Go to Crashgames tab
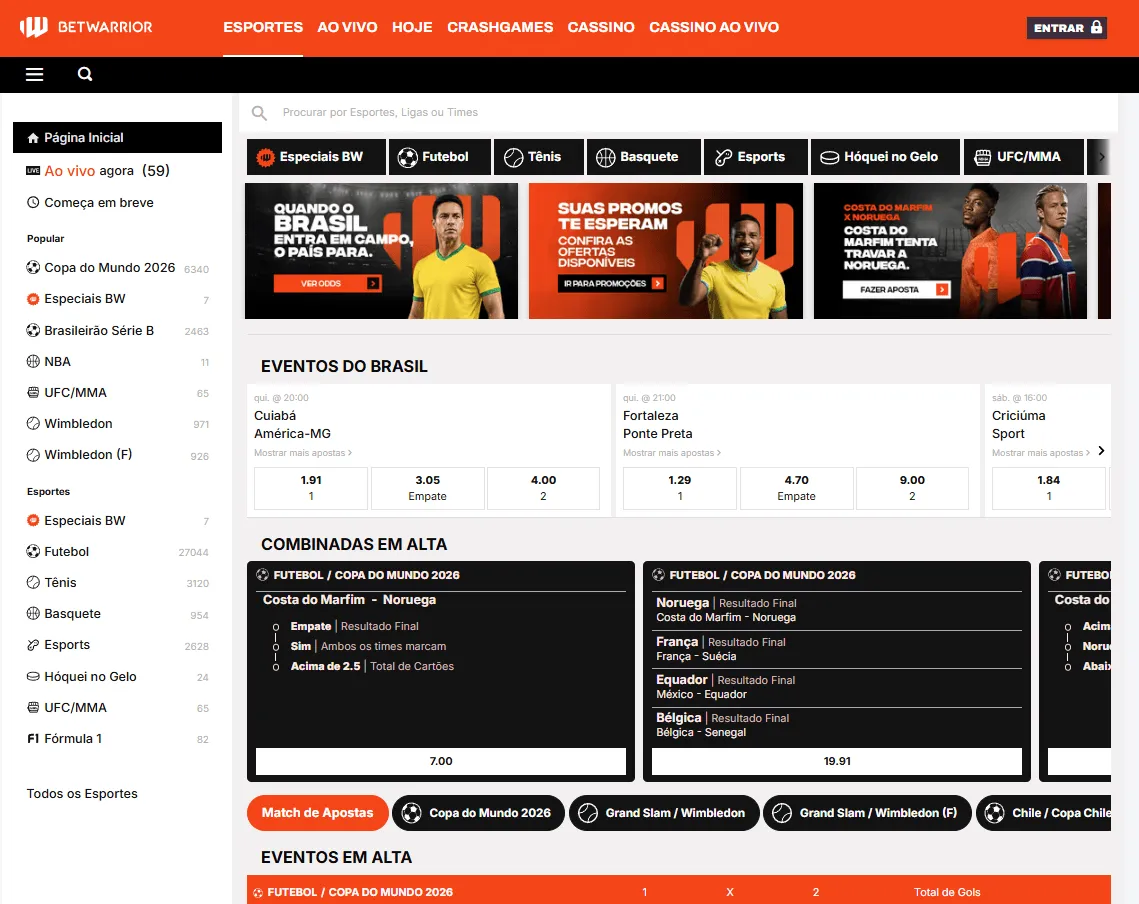The height and width of the screenshot is (904, 1139). point(500,28)
